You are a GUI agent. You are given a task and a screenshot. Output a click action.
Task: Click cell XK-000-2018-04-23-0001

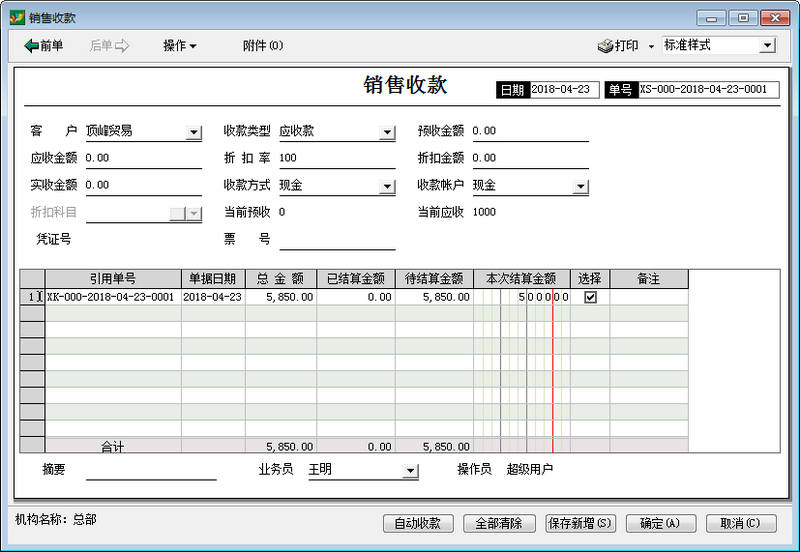point(113,297)
